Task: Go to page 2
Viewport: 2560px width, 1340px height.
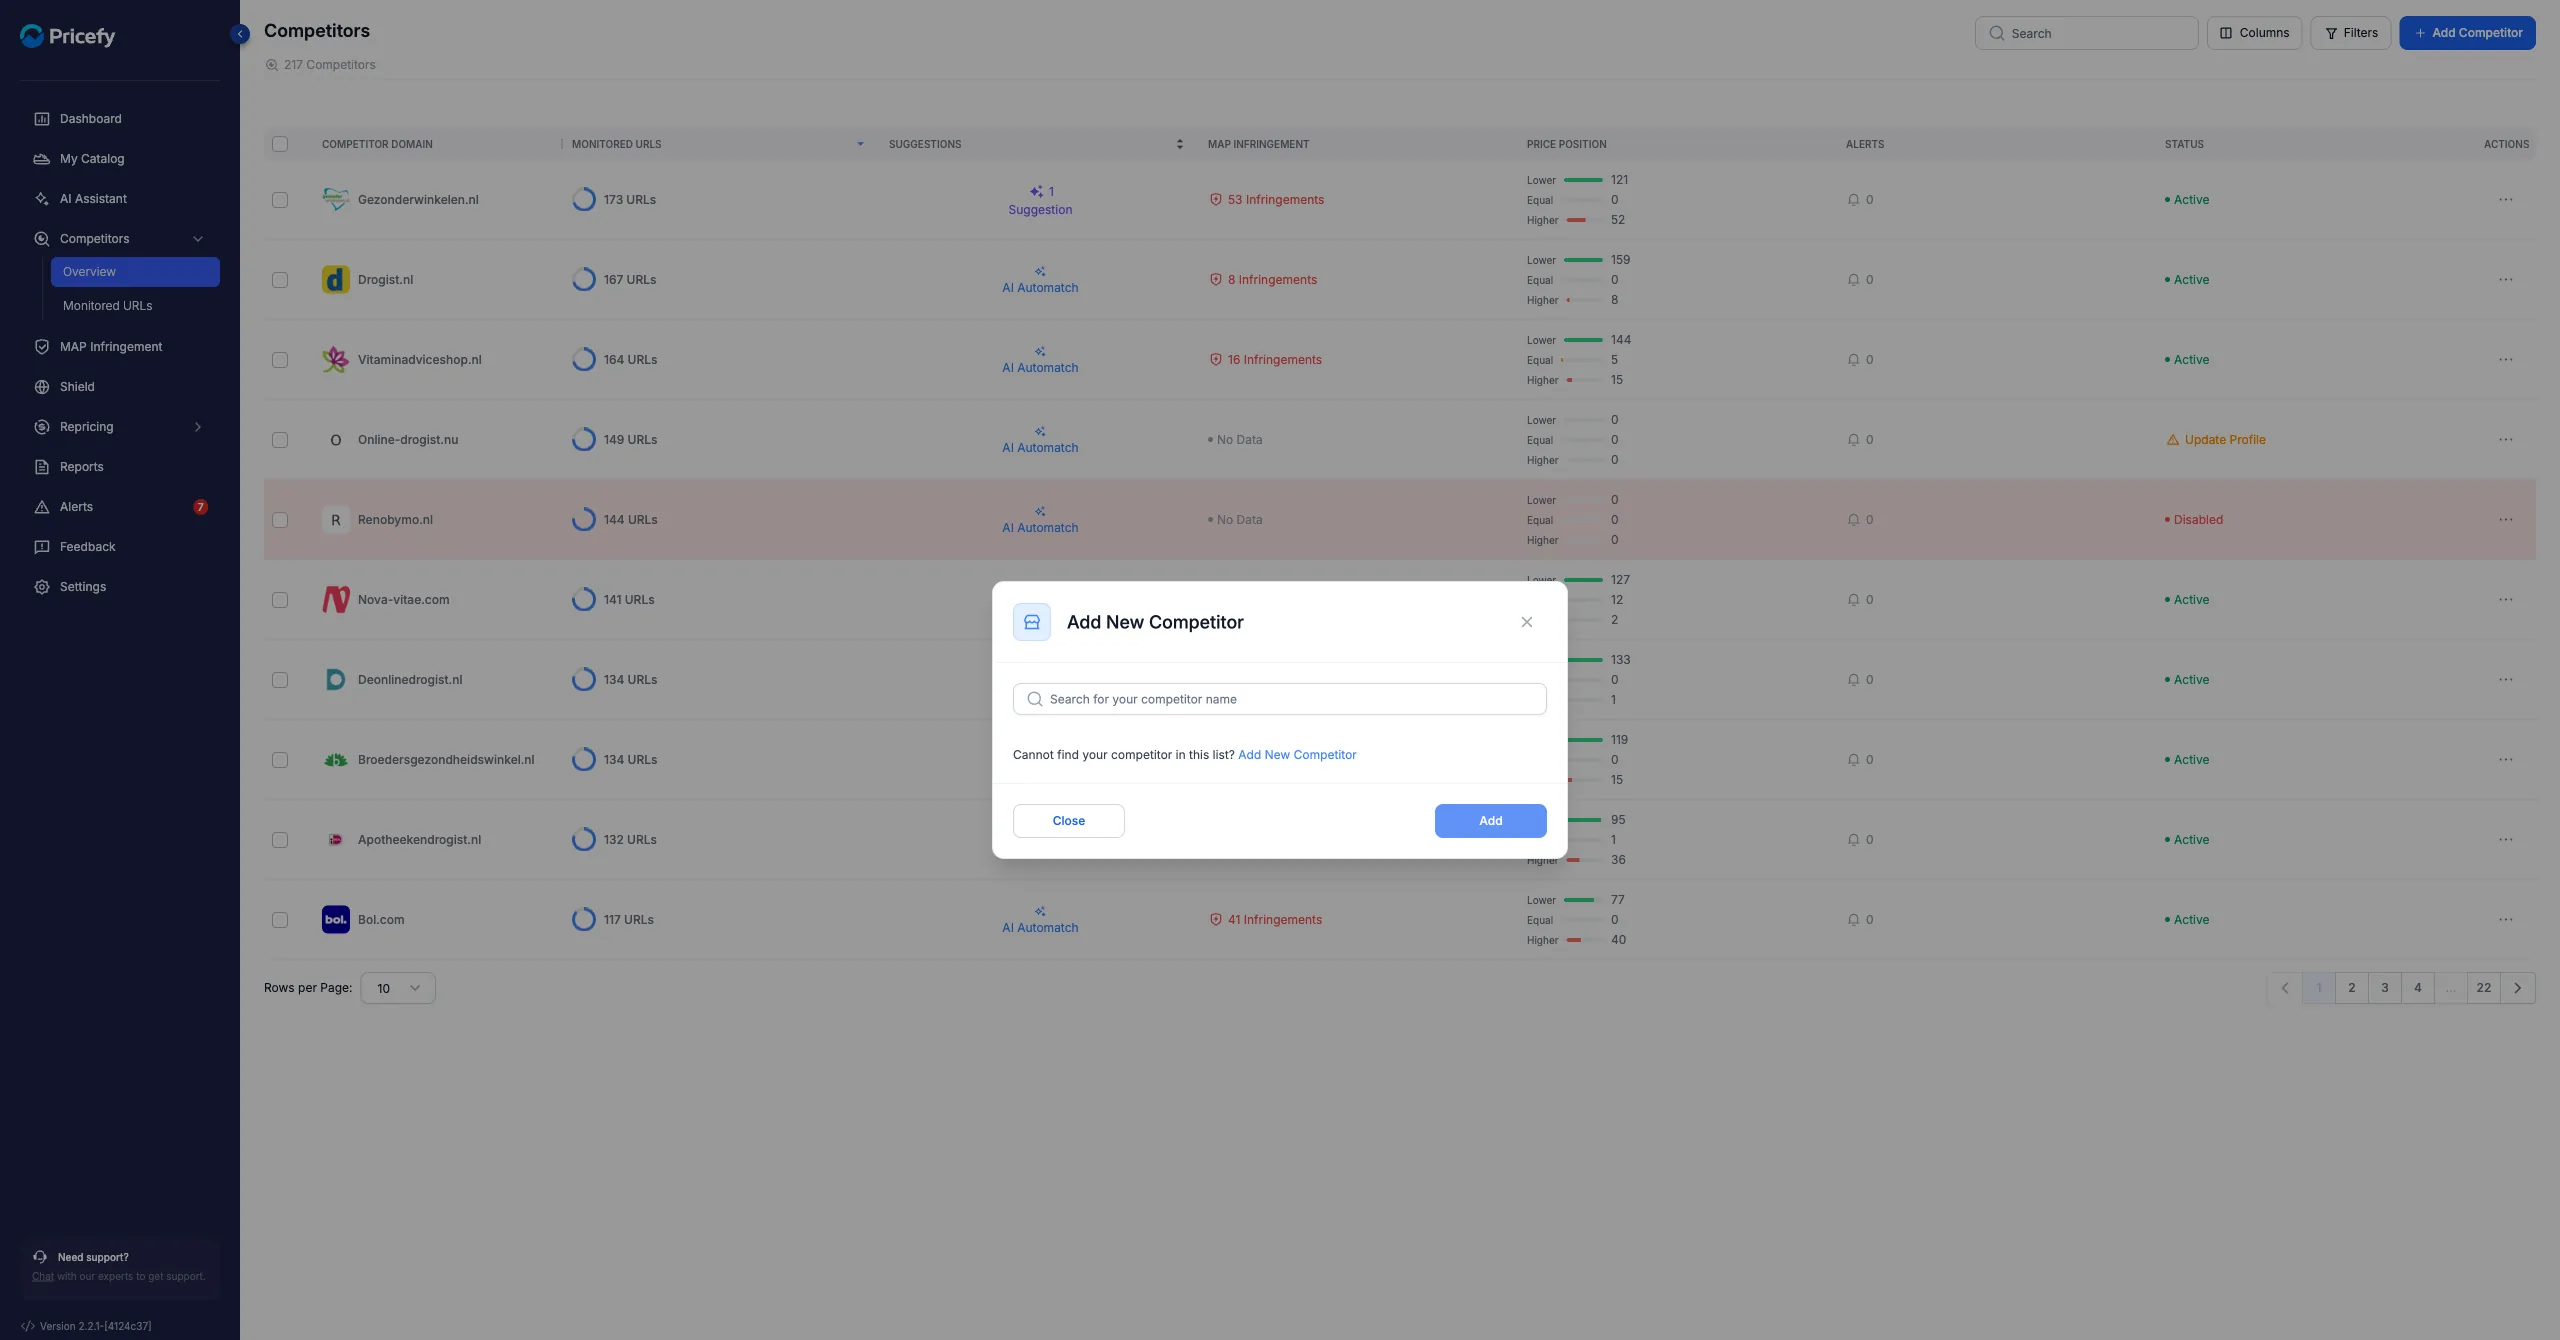Action: click(2352, 988)
